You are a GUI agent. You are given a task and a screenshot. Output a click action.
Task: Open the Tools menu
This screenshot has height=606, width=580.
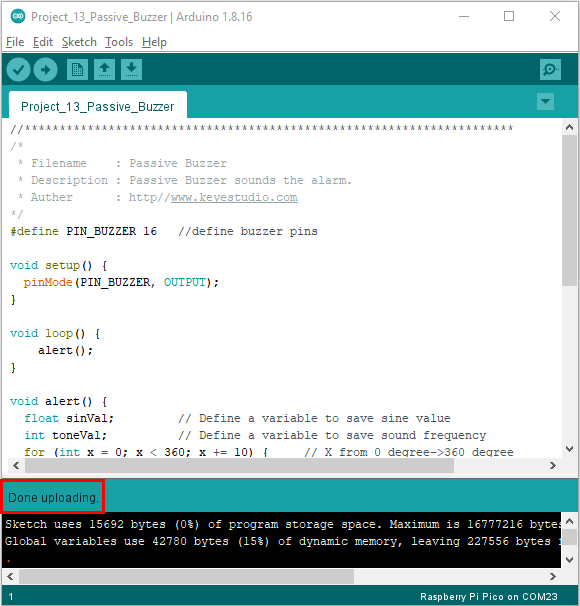click(x=119, y=42)
